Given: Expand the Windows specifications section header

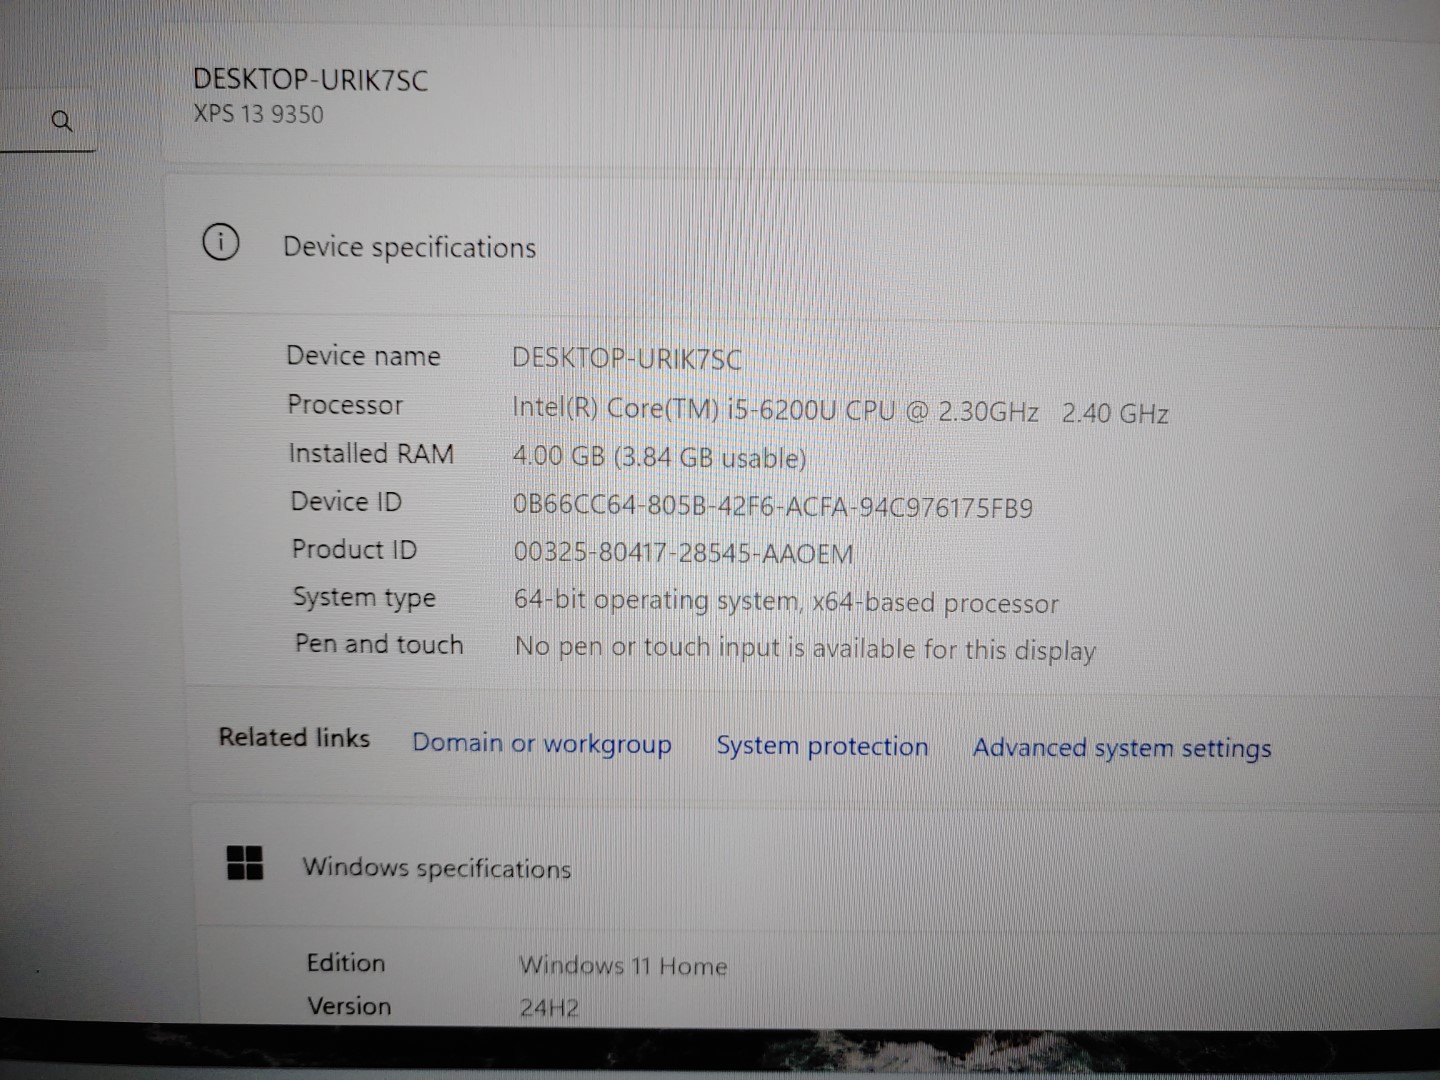Looking at the screenshot, I should pyautogui.click(x=436, y=867).
